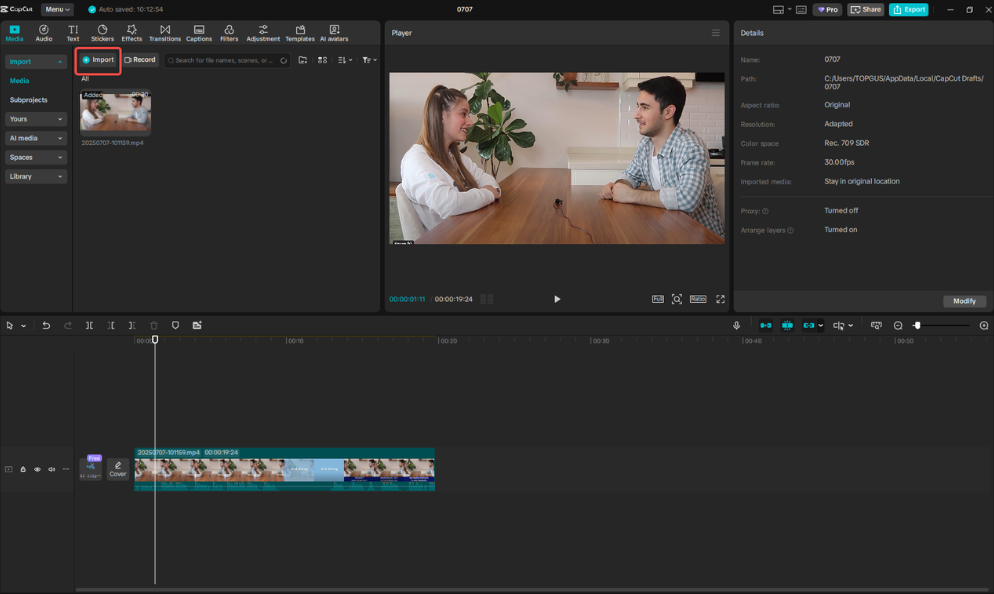Mute the video track's audio
This screenshot has height=594, width=994.
click(x=51, y=469)
